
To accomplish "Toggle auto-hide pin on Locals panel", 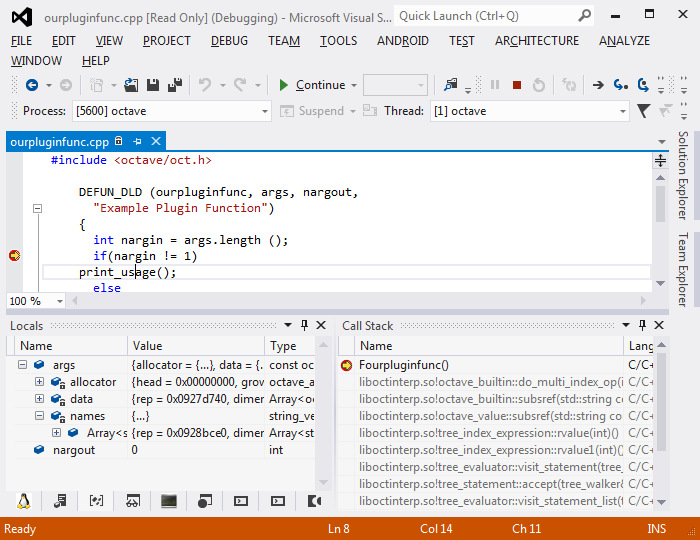I will [x=304, y=325].
